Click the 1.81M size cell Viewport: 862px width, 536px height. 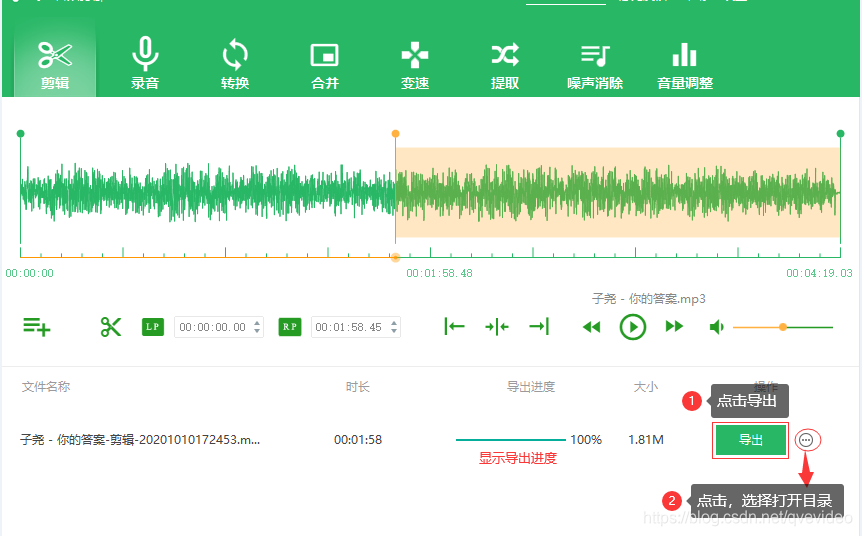coord(646,440)
